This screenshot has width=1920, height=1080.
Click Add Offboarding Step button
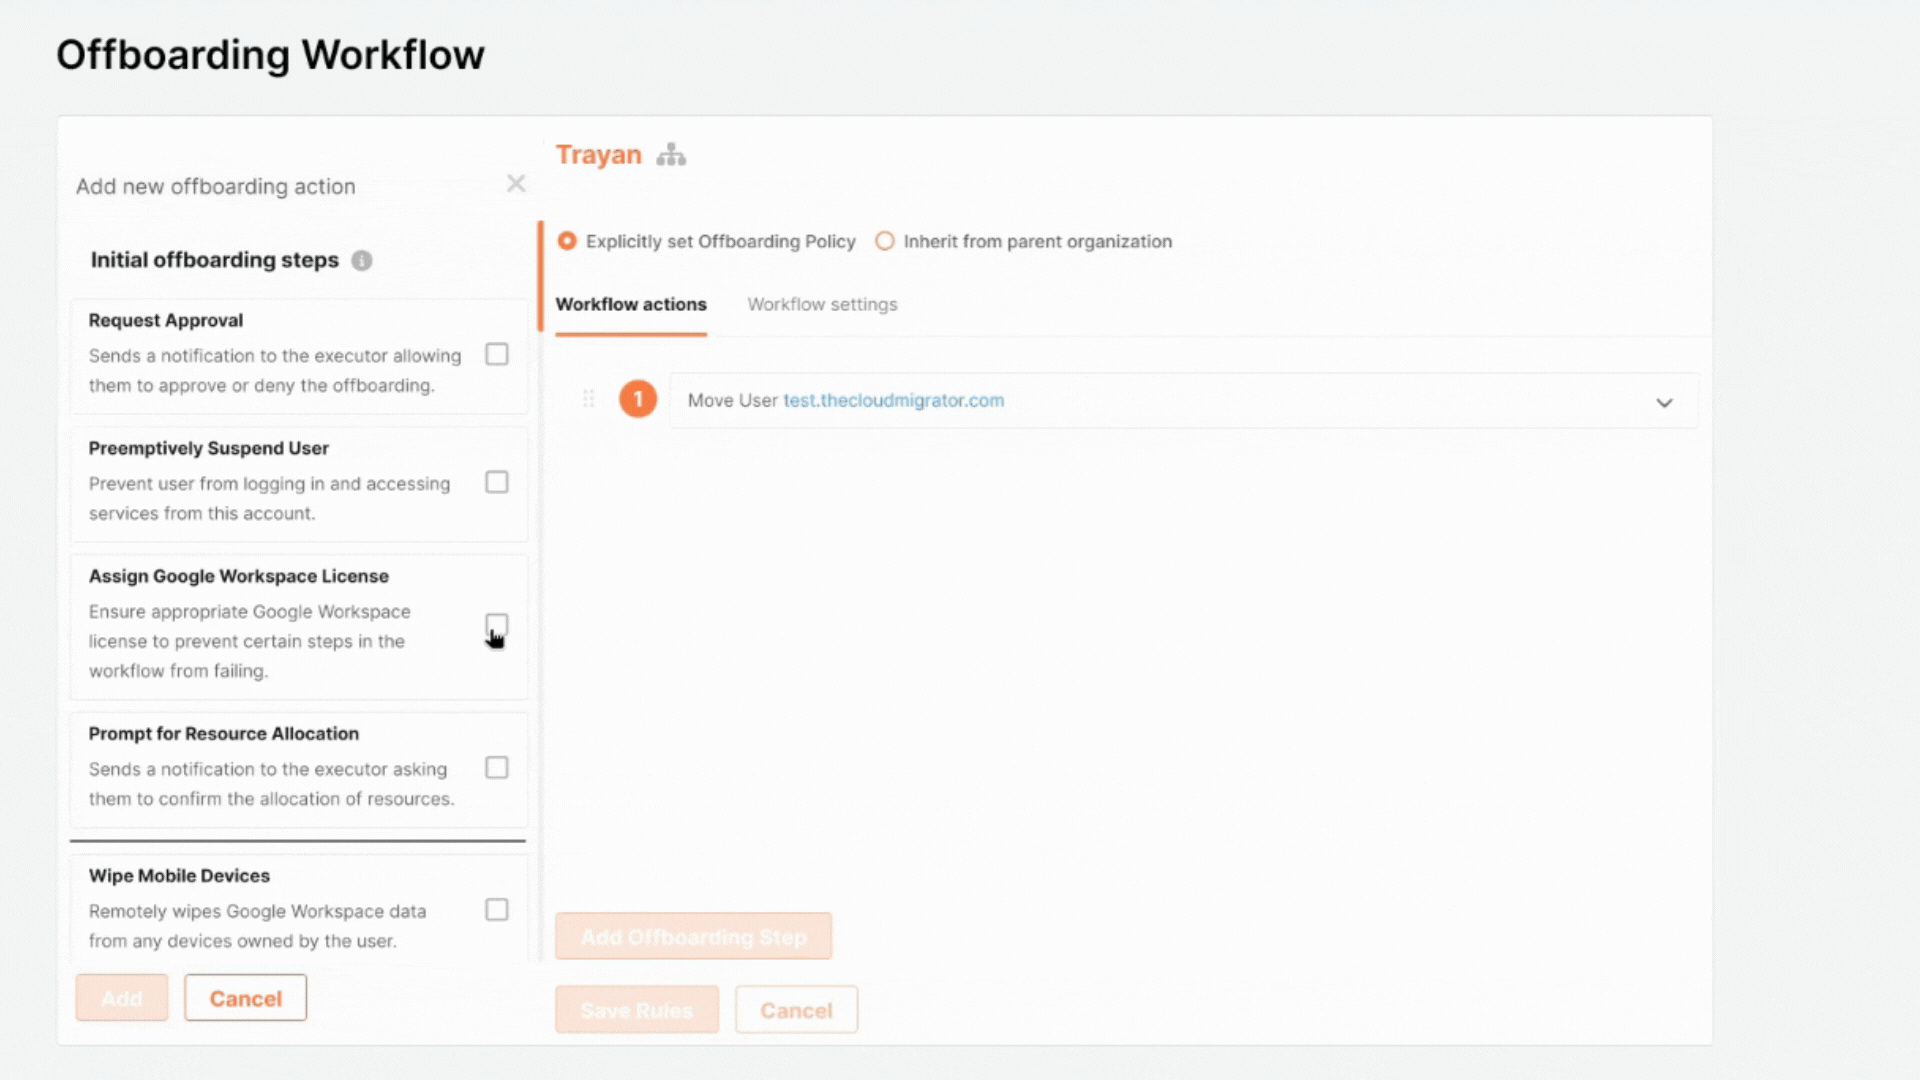pos(694,937)
